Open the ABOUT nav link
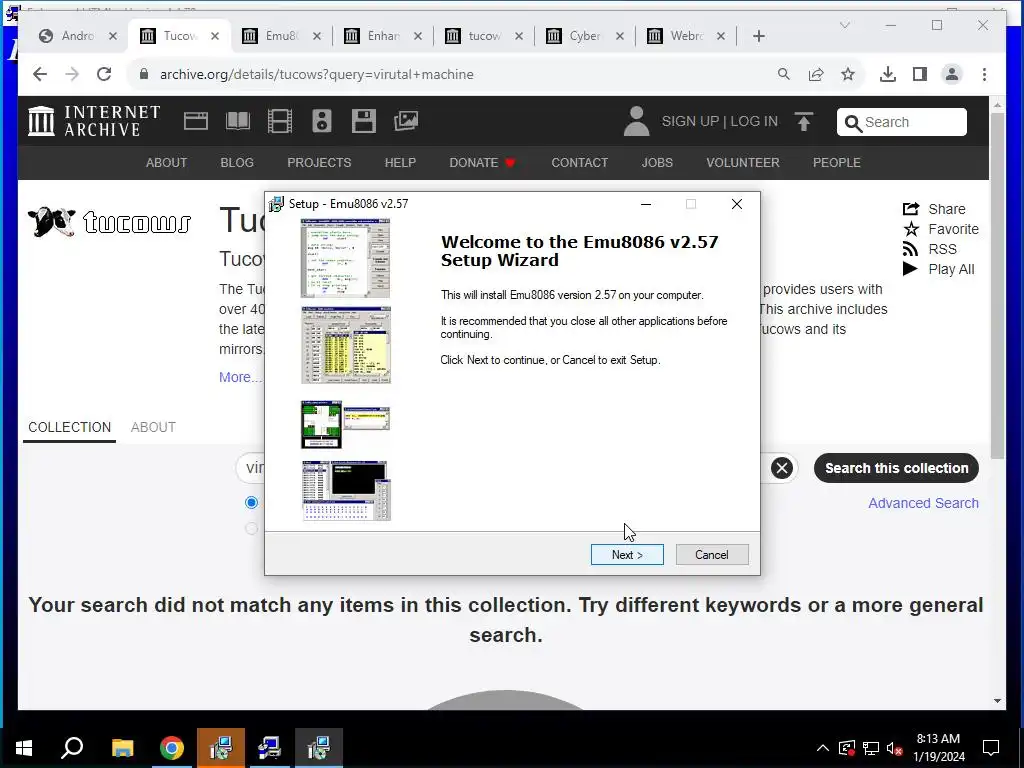Screen dimensions: 1024x768 [x=166, y=163]
